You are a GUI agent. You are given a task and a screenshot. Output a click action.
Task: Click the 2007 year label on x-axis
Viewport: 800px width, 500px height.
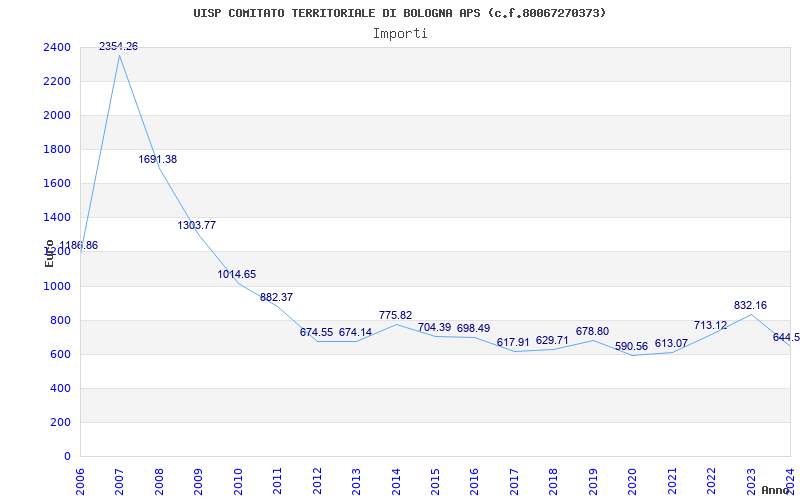coord(119,483)
